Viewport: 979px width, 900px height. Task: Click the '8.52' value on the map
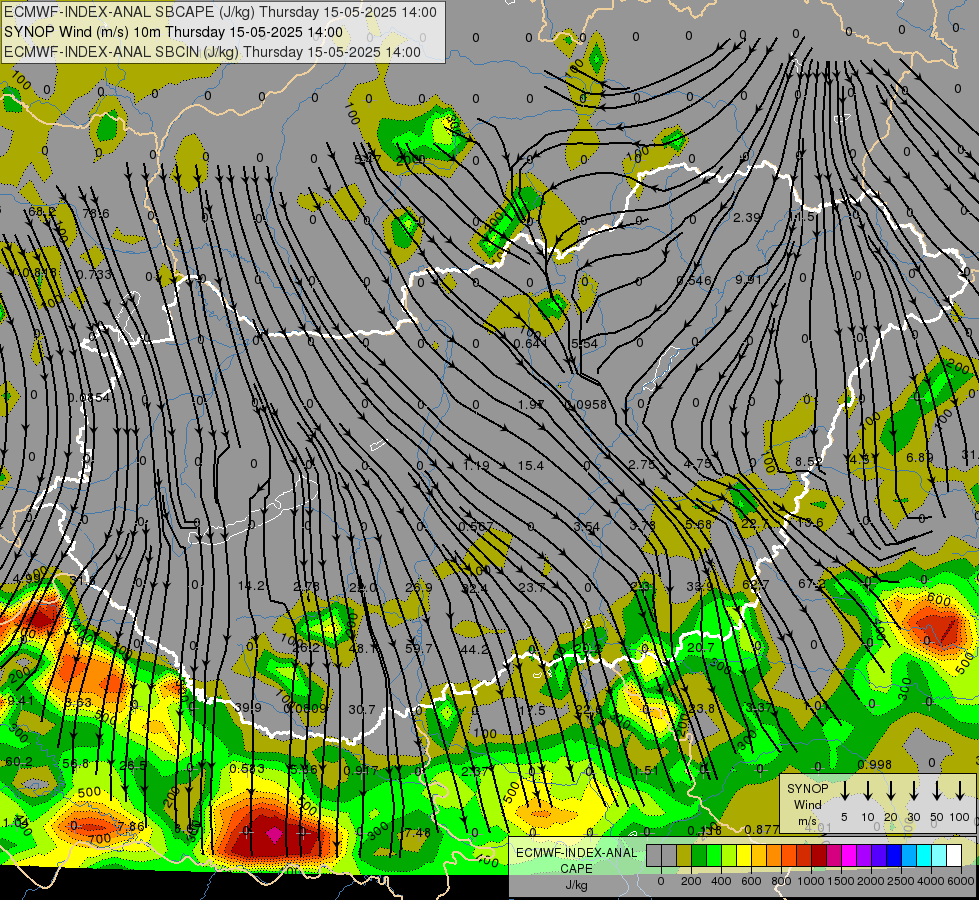(x=809, y=462)
